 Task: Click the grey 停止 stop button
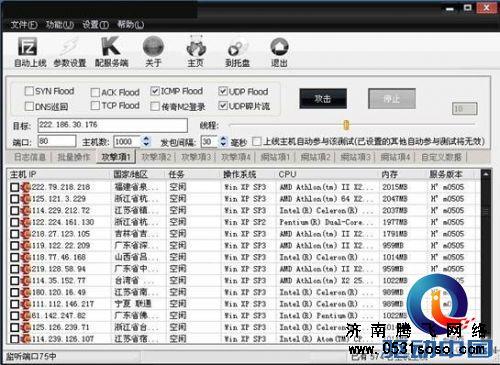coord(392,98)
